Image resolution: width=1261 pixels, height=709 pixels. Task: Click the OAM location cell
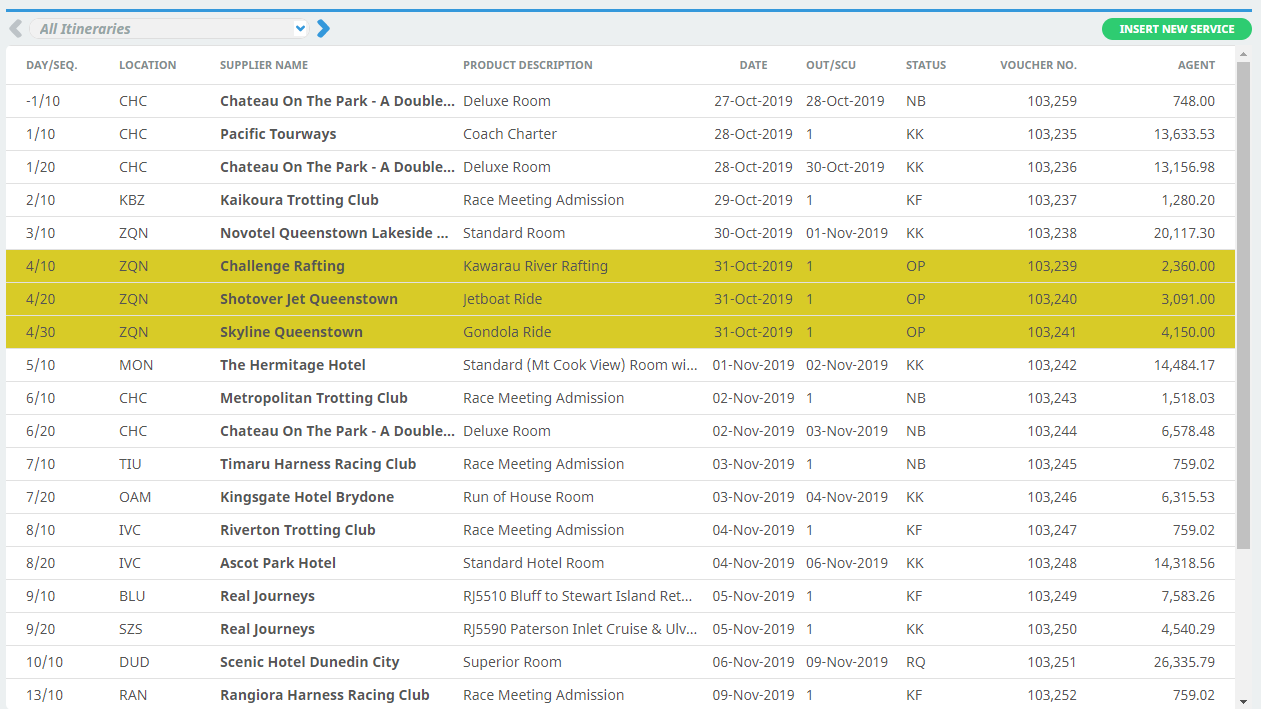coord(135,497)
